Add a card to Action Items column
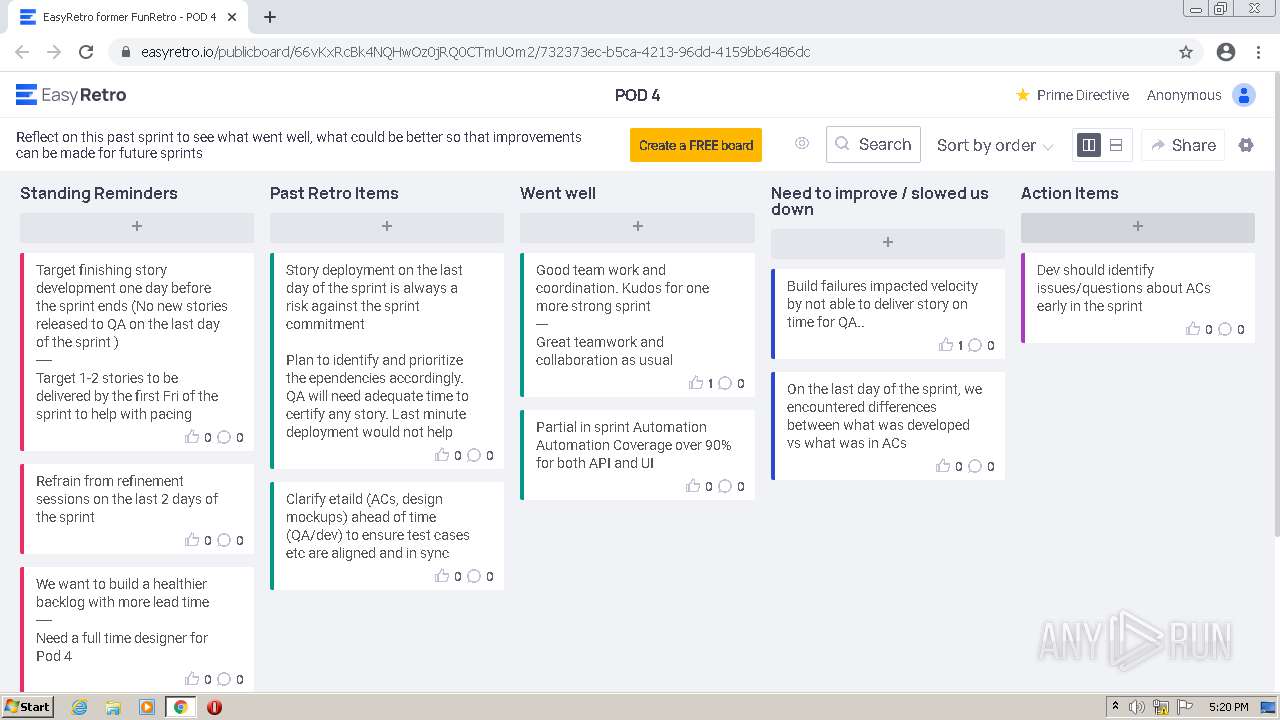The image size is (1280, 720). click(x=1137, y=227)
